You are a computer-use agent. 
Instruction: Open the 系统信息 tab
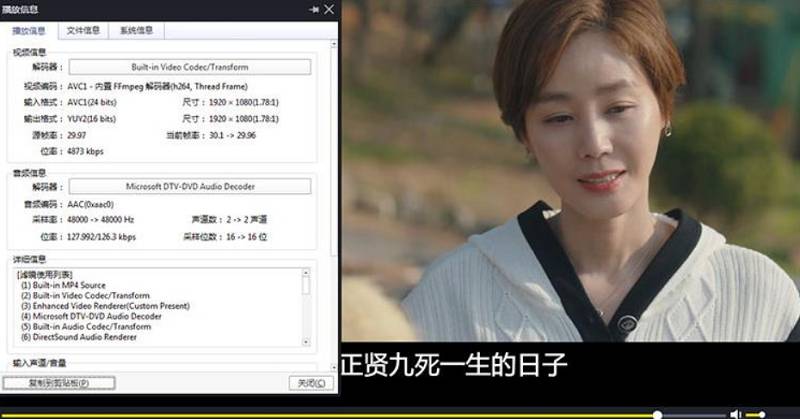coord(136,31)
